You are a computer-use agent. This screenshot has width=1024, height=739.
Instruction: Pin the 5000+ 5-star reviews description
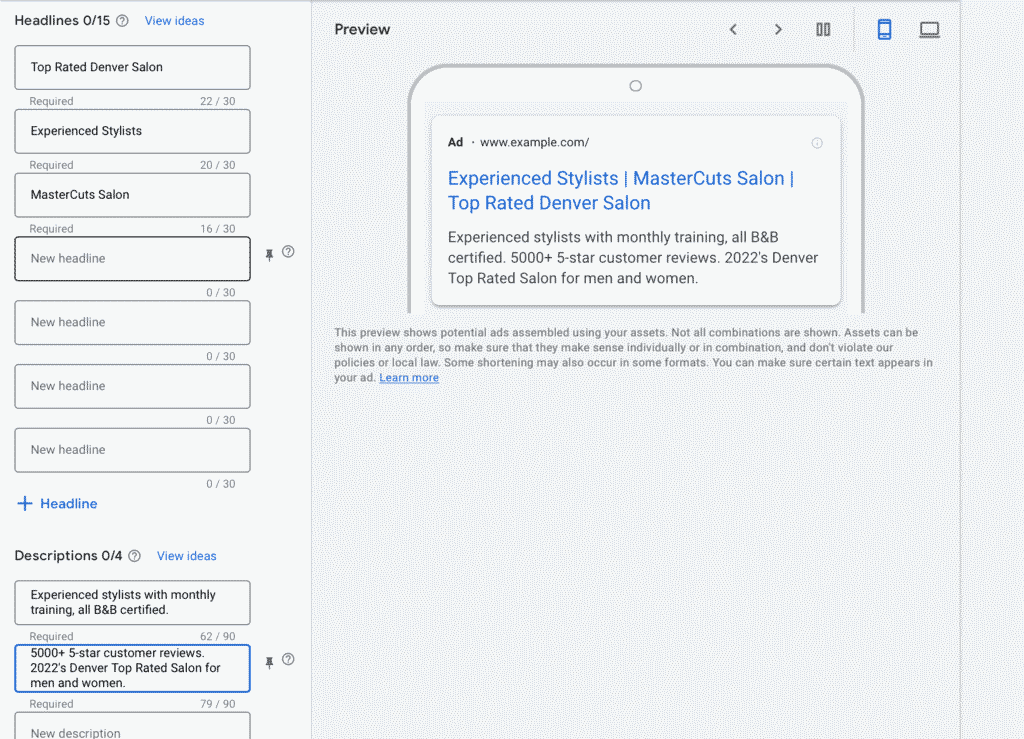269,662
